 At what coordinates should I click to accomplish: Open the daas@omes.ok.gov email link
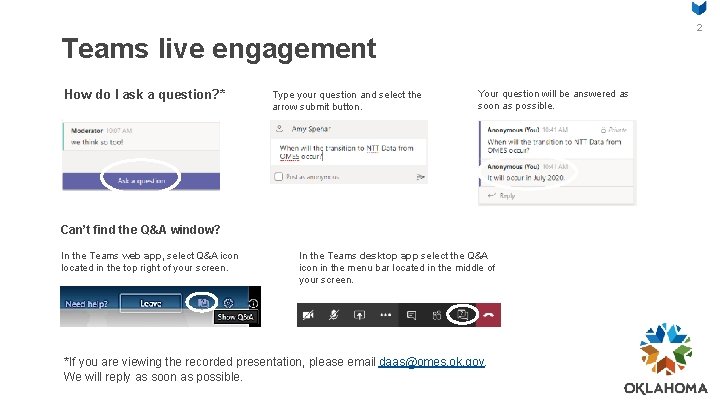click(432, 362)
